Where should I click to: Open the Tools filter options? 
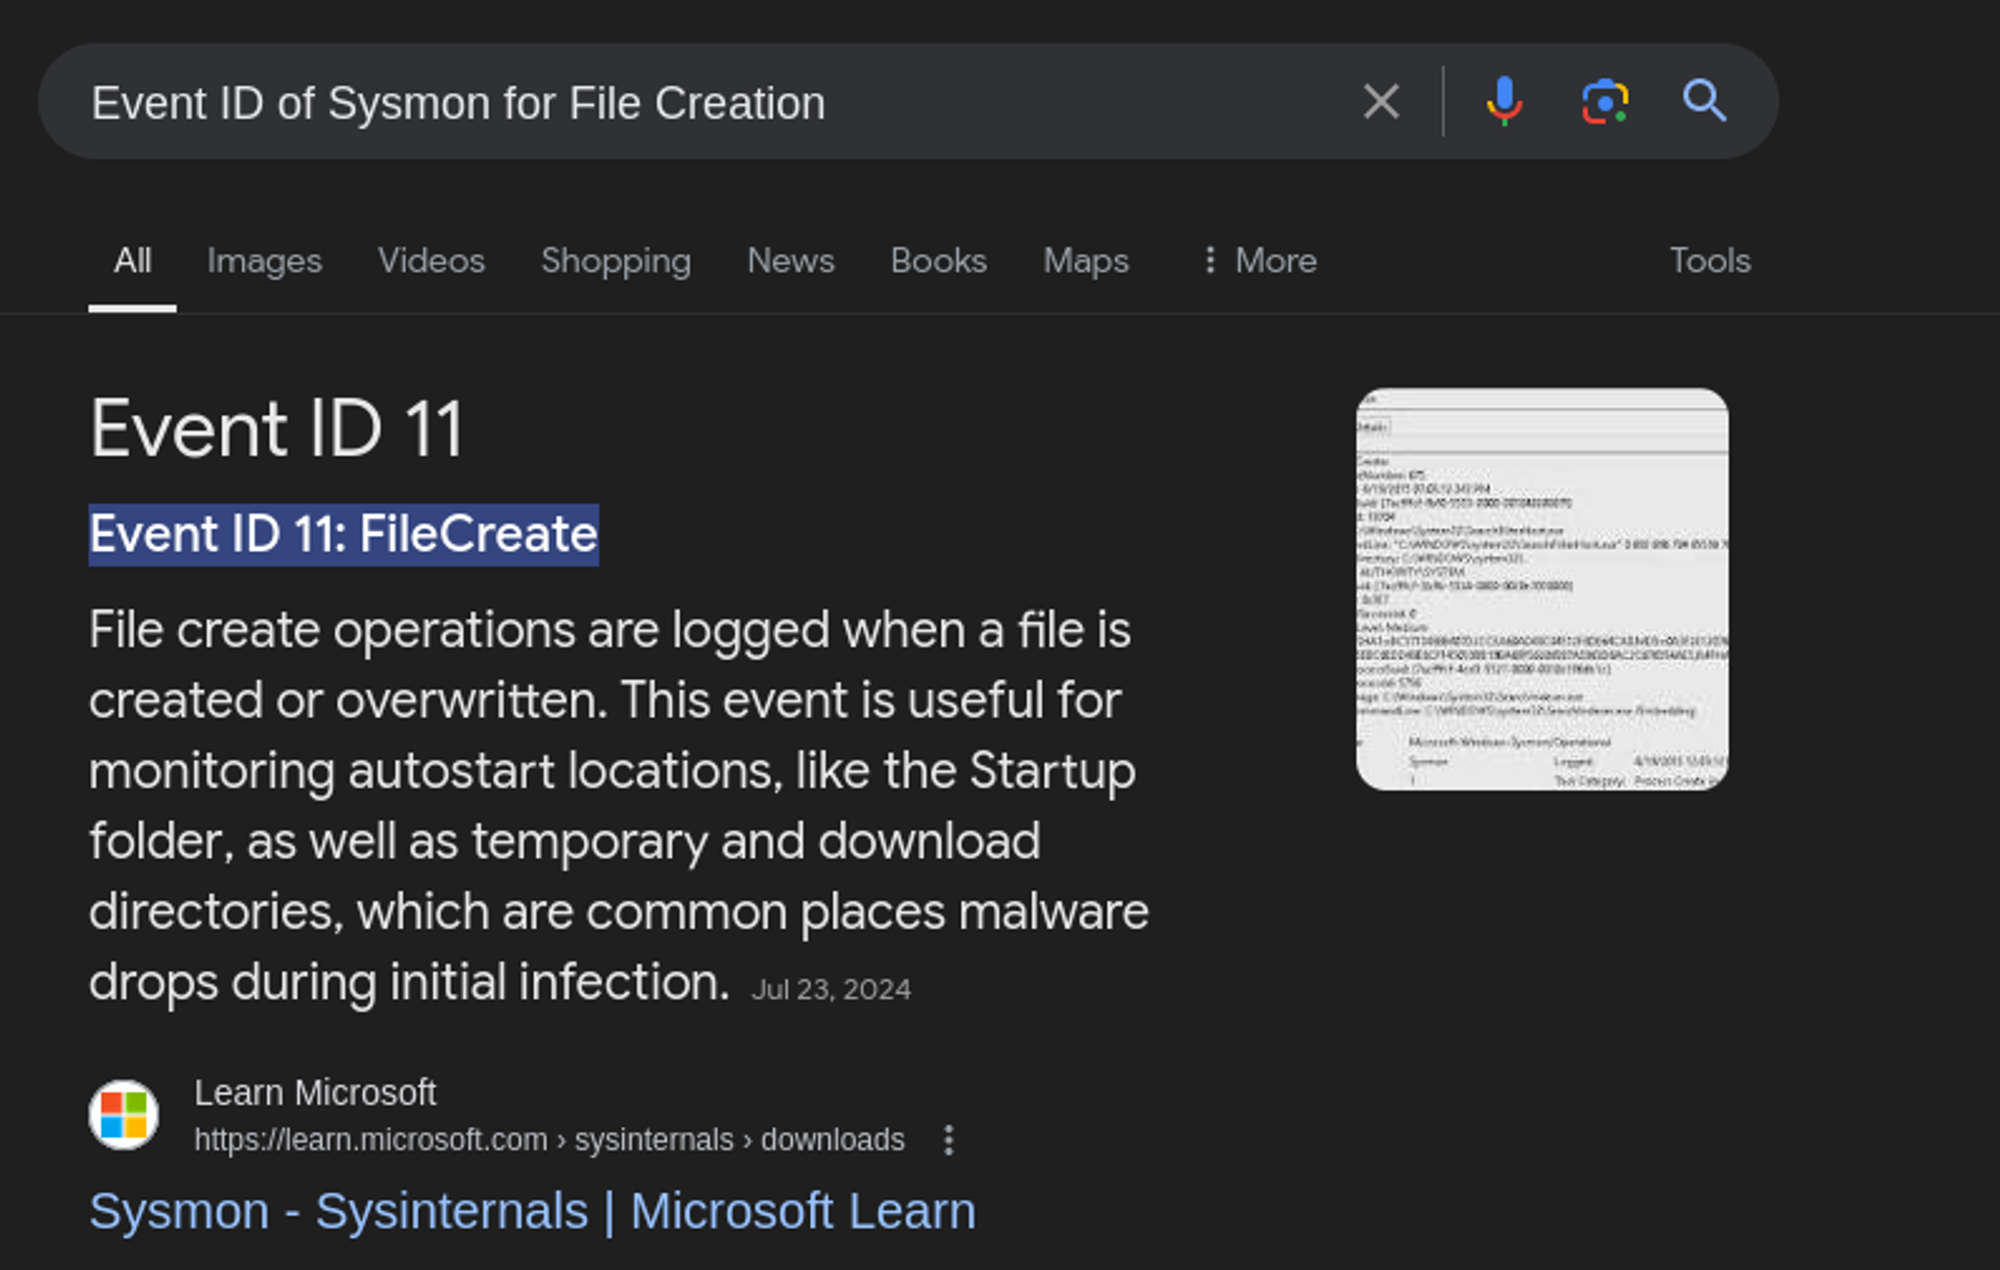click(1709, 261)
